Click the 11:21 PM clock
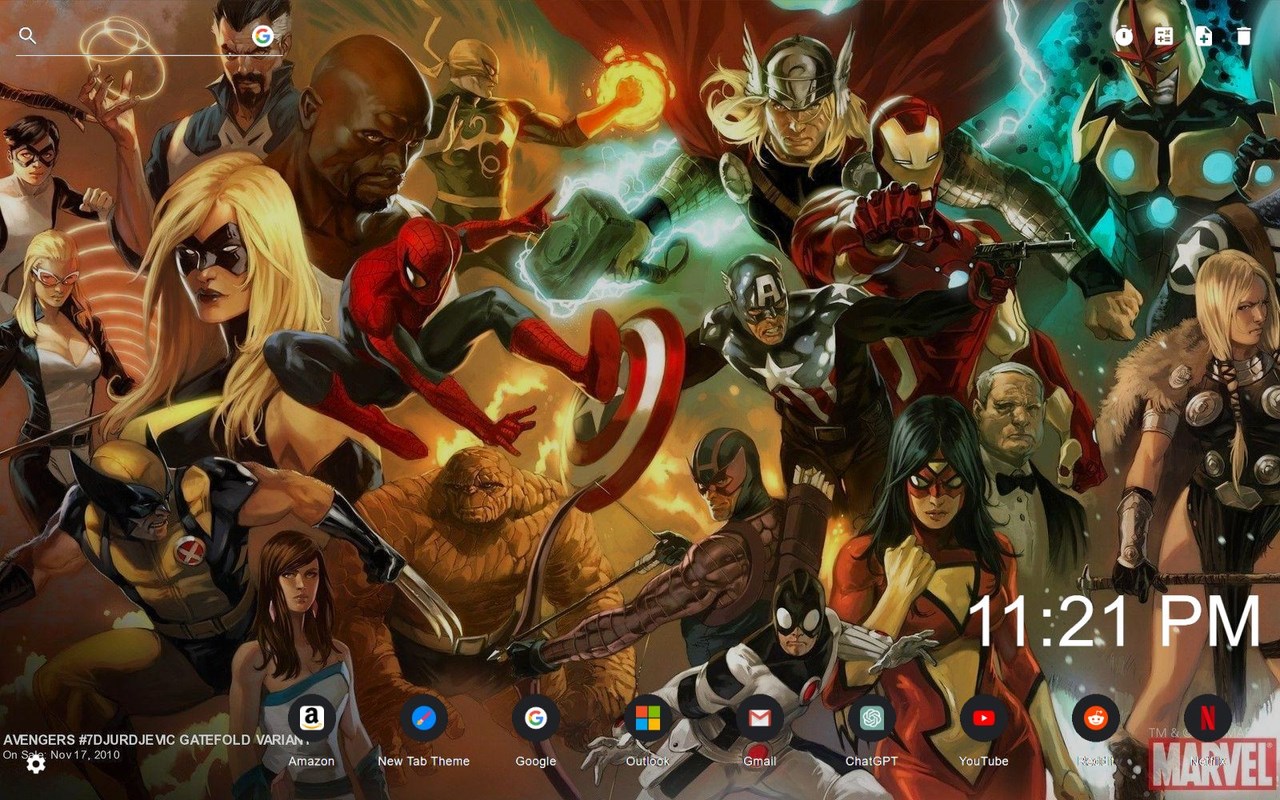1280x800 pixels. tap(1115, 621)
